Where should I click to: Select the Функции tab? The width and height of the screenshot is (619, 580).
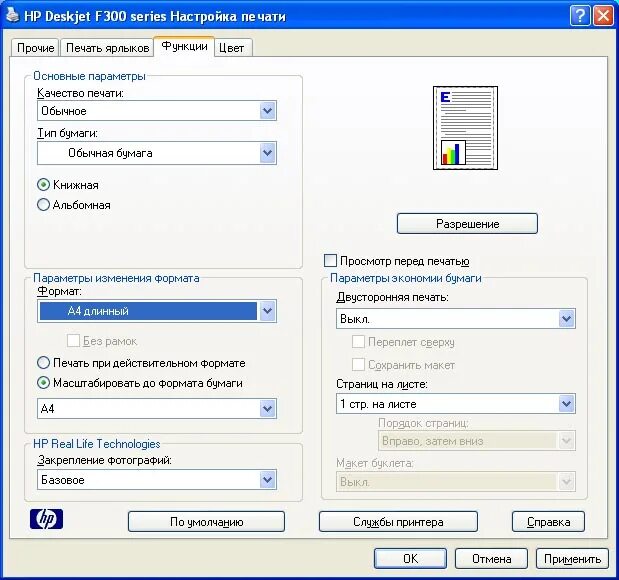click(184, 47)
